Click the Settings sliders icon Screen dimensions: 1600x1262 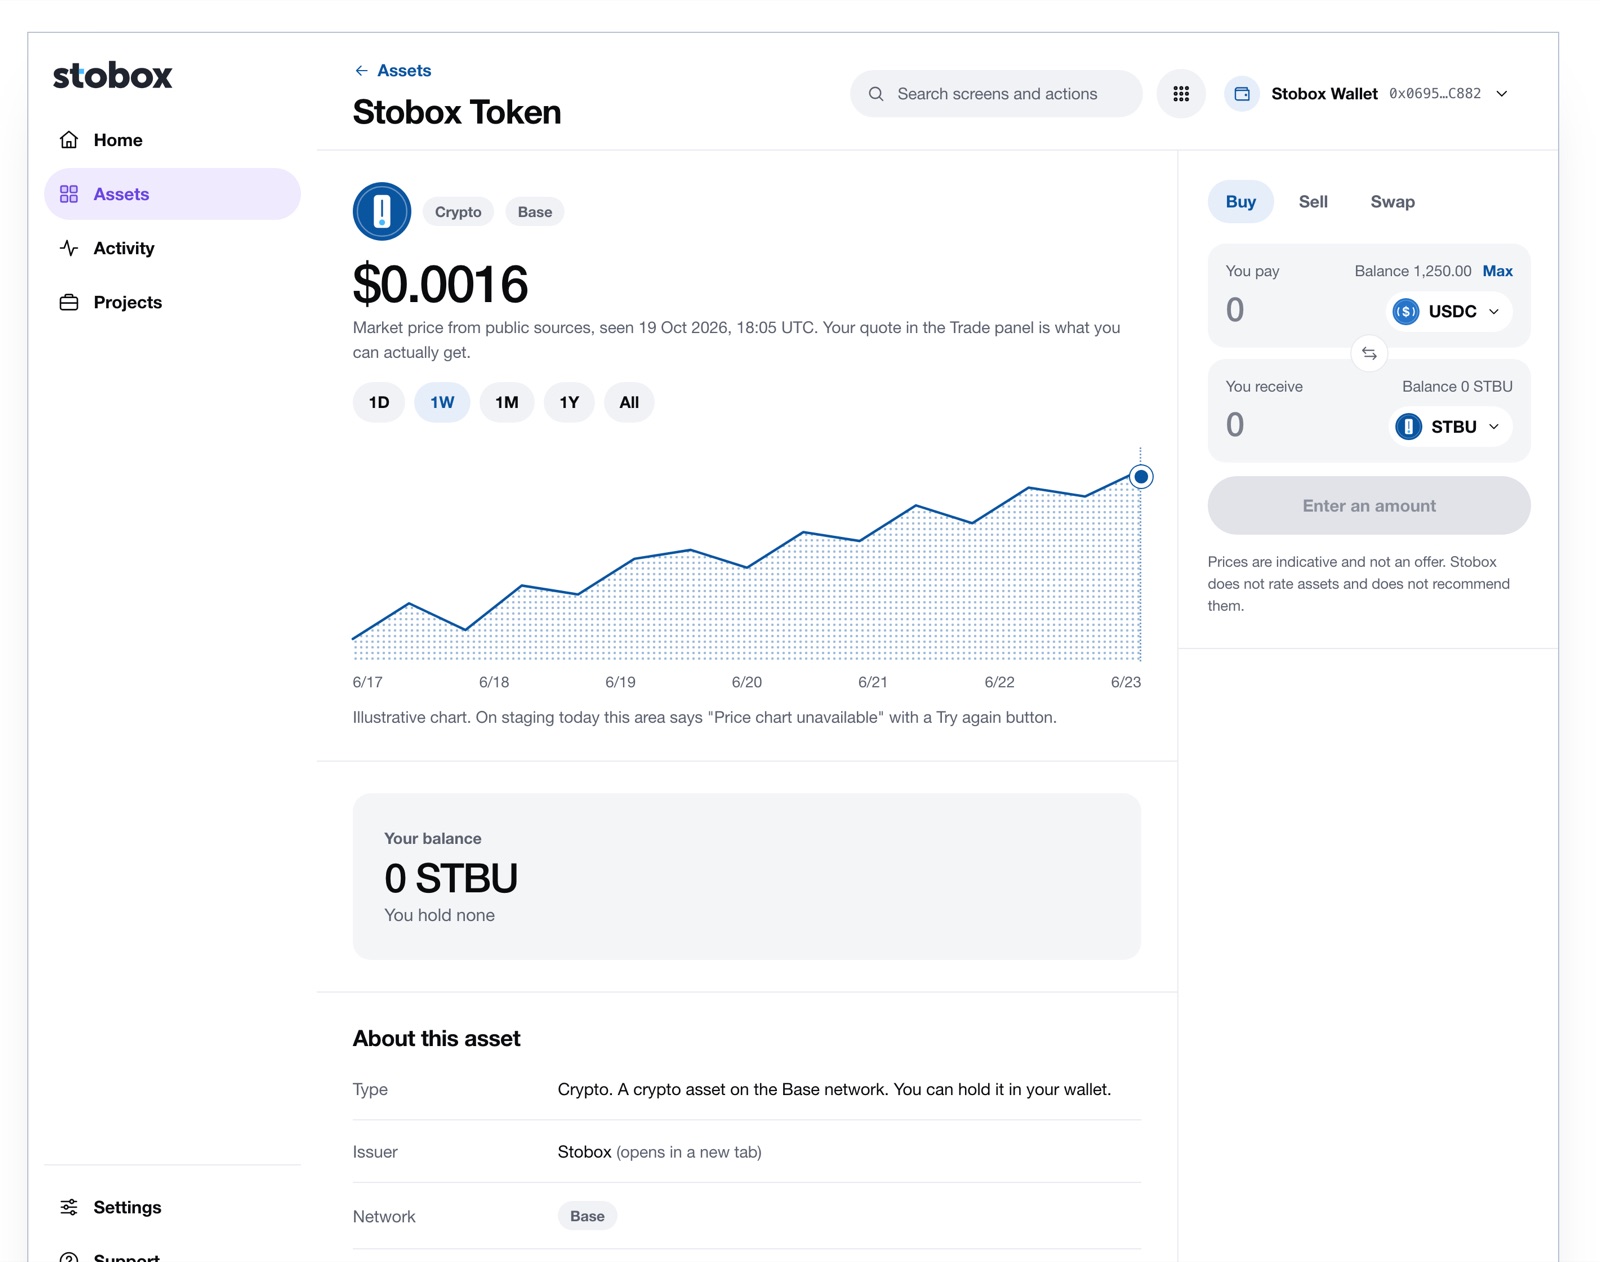[69, 1207]
